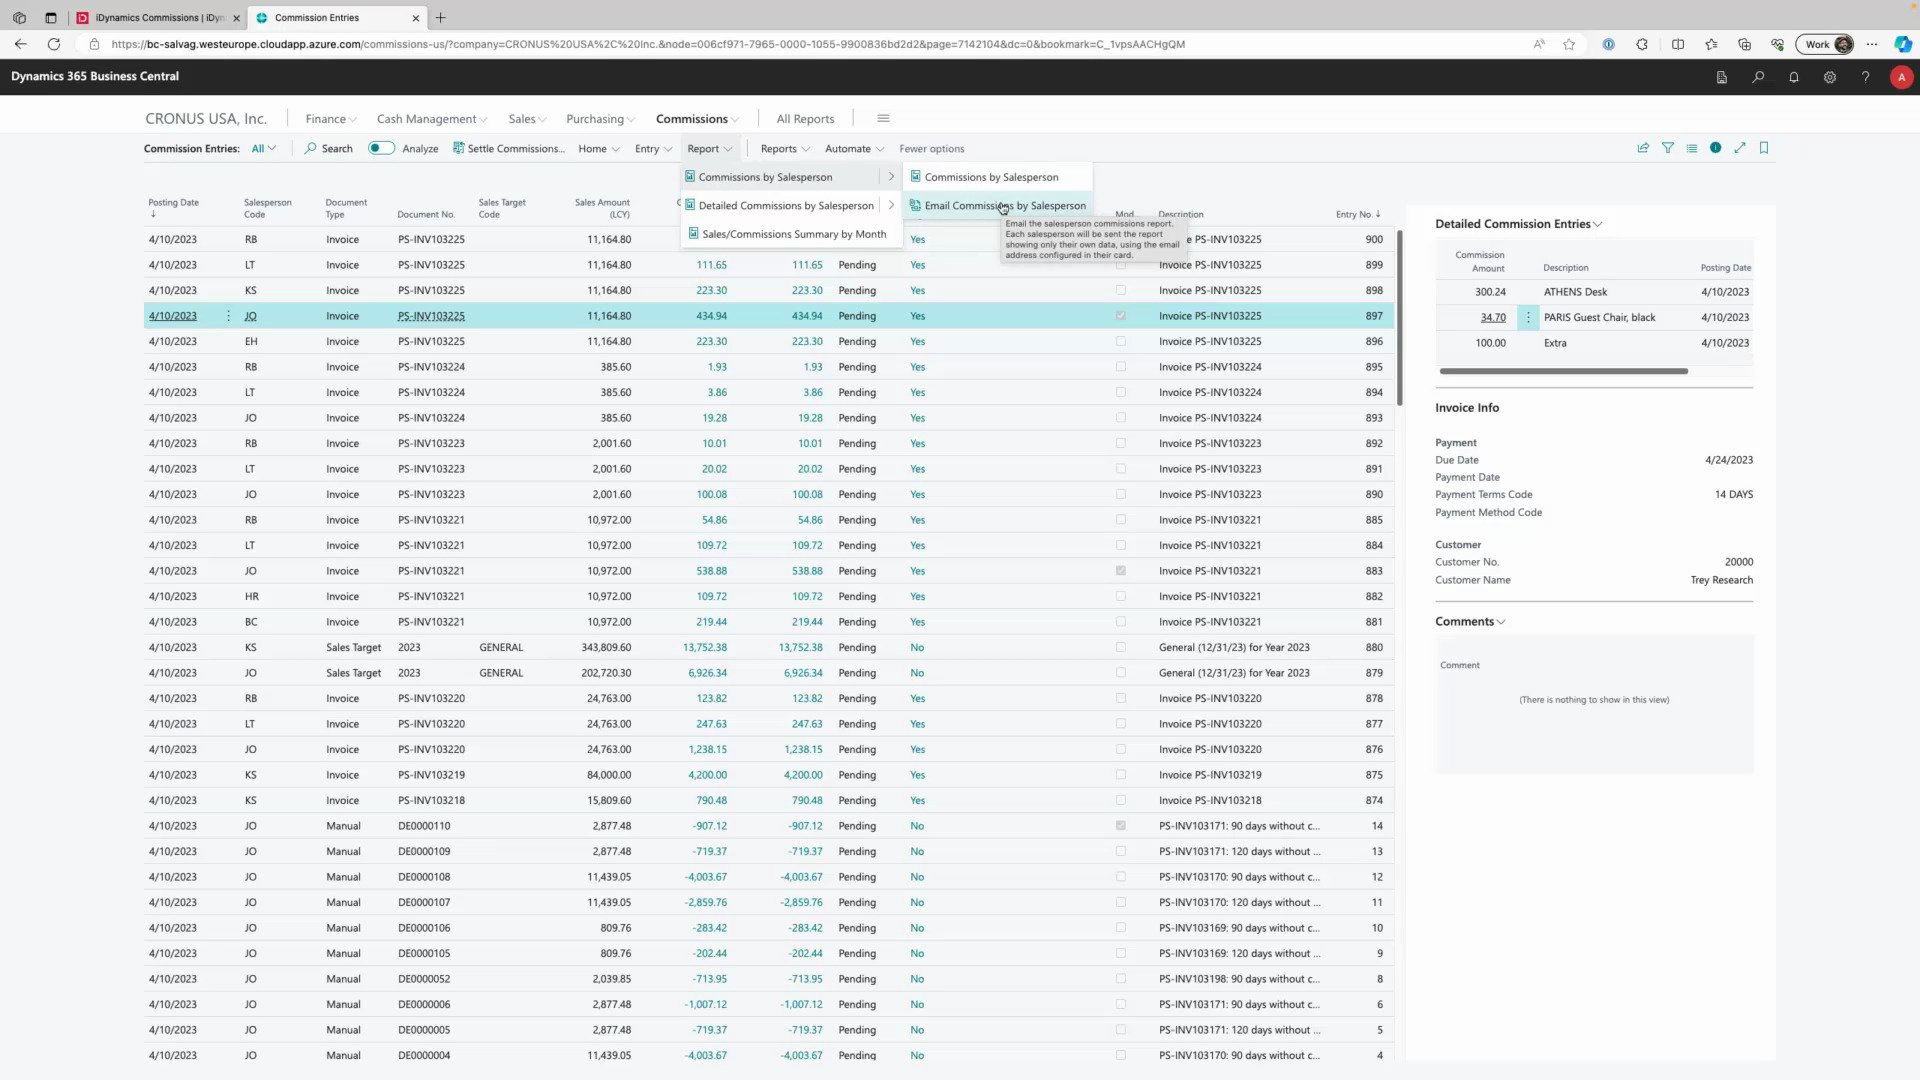Switch to full screen using the expand arrows icon
1920x1080 pixels.
[1740, 148]
